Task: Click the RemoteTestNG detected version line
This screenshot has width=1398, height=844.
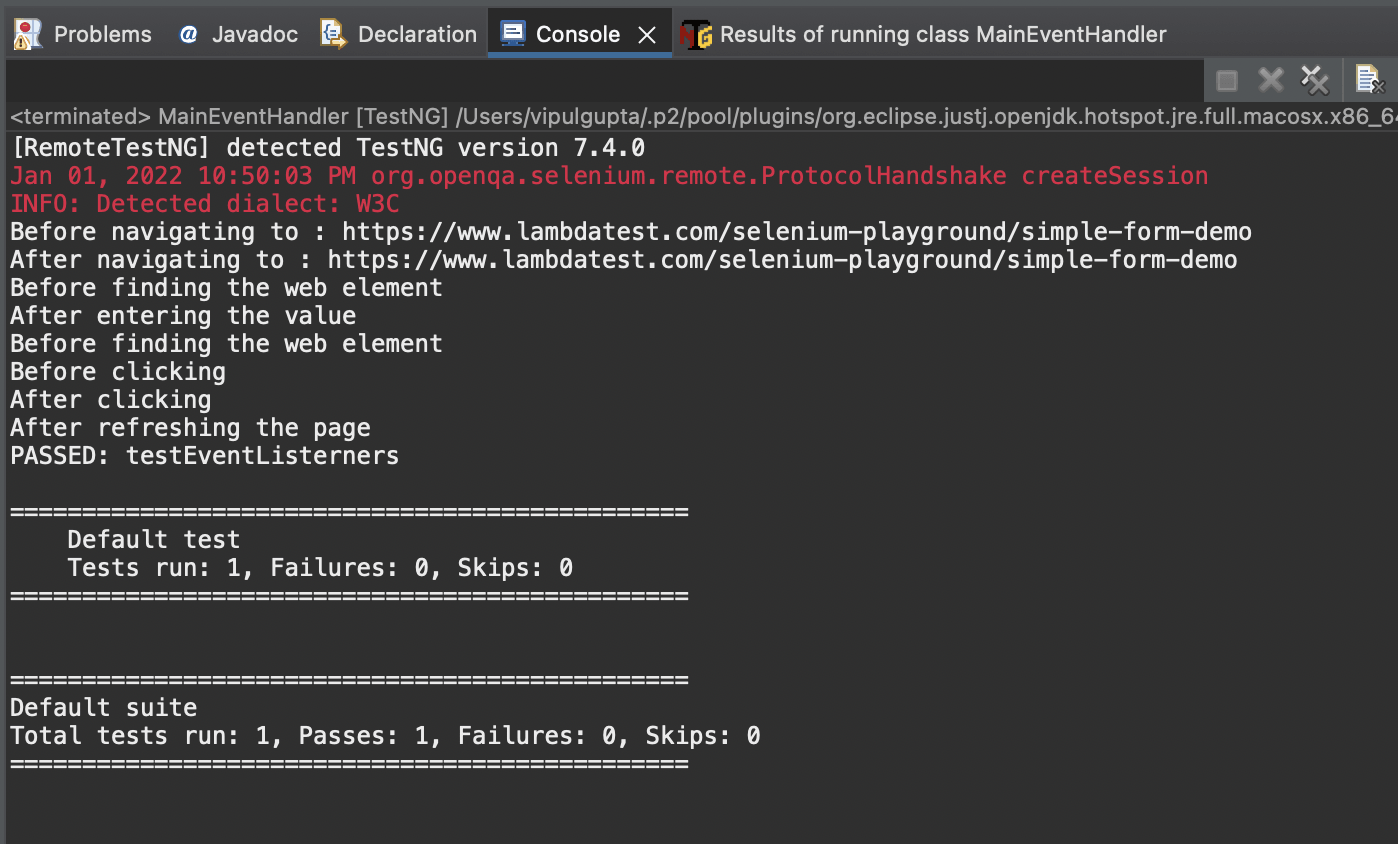Action: 327,148
